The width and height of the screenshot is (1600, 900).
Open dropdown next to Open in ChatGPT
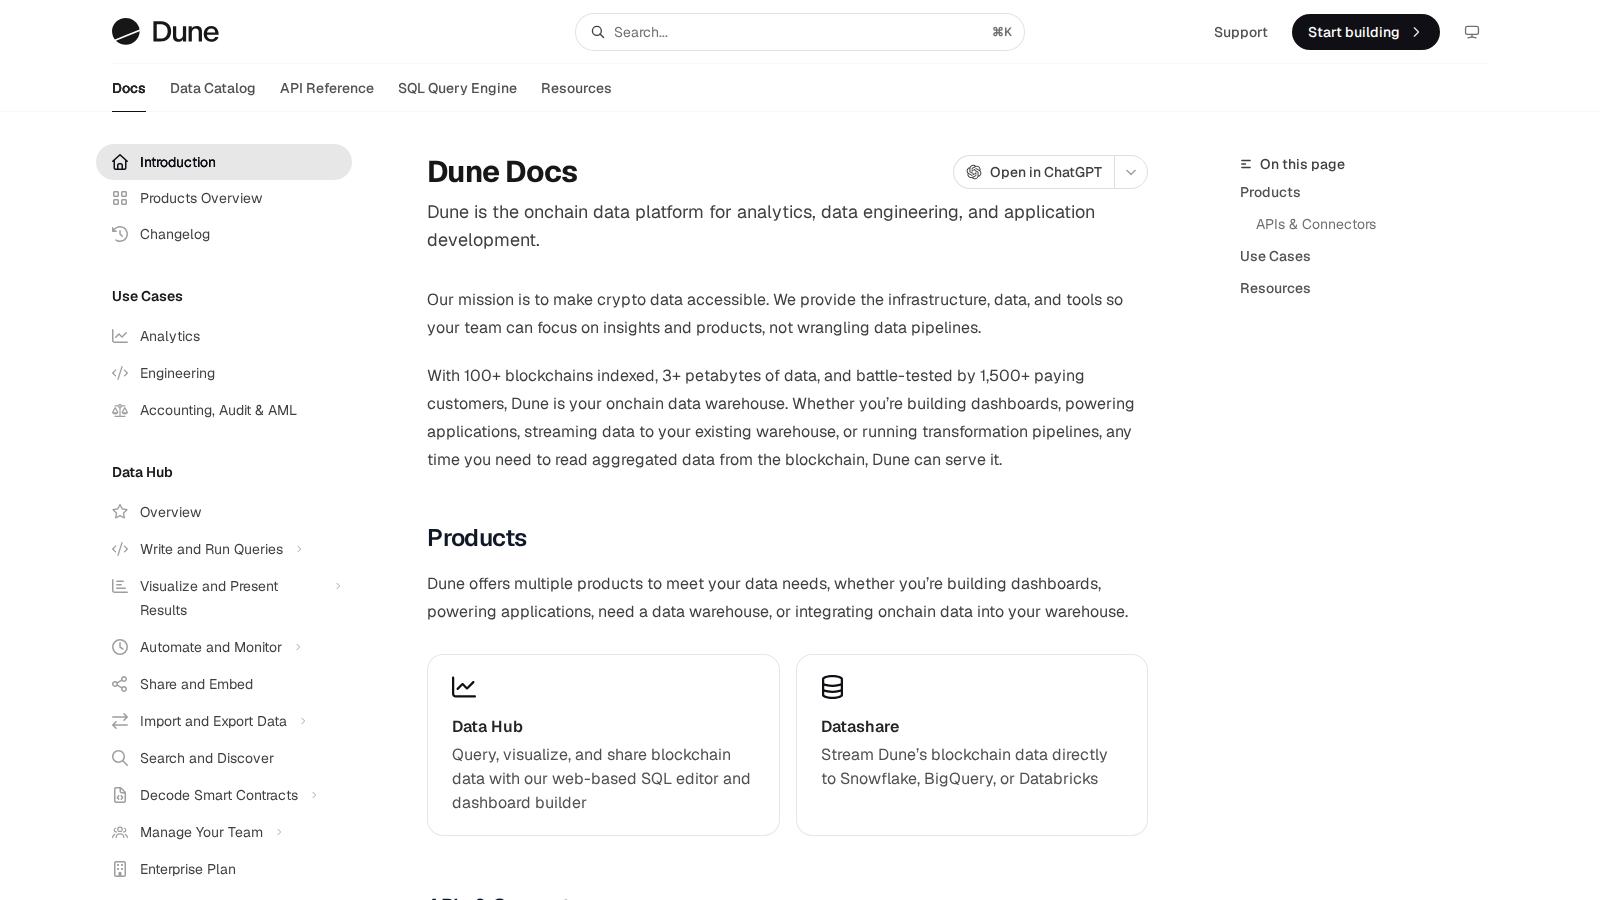[x=1131, y=172]
